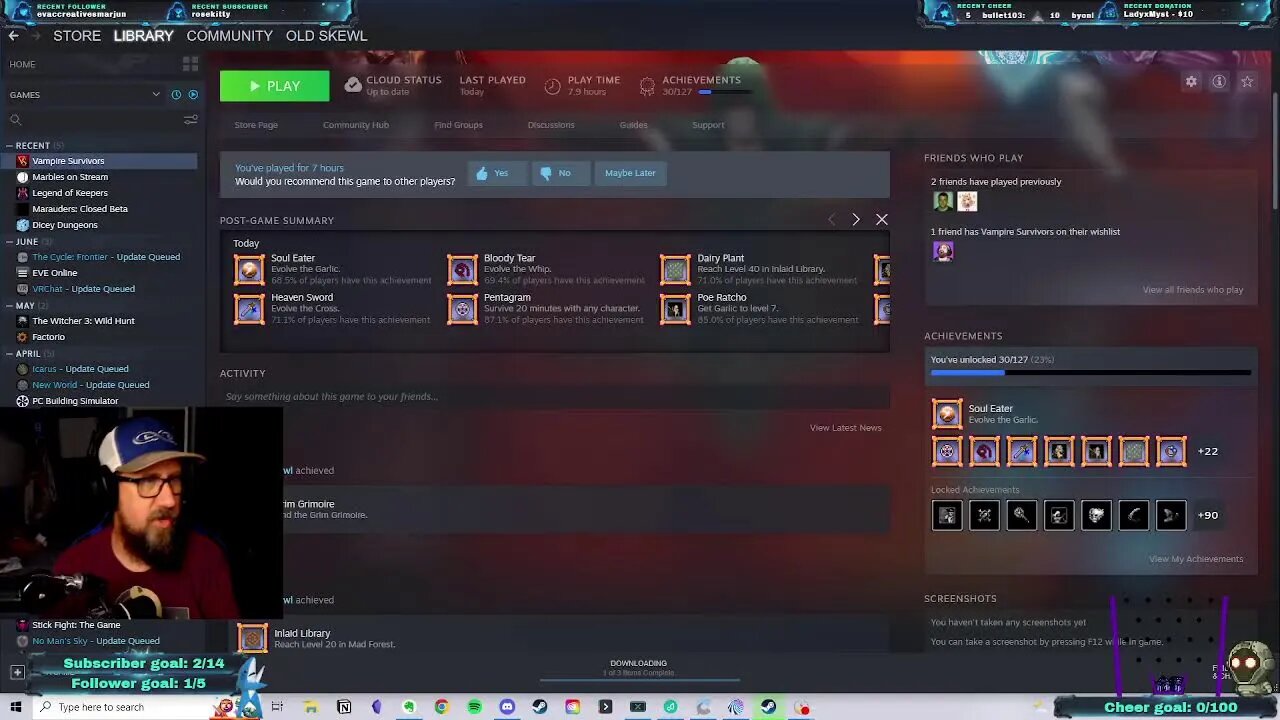Open the game info circle icon

point(1219,82)
